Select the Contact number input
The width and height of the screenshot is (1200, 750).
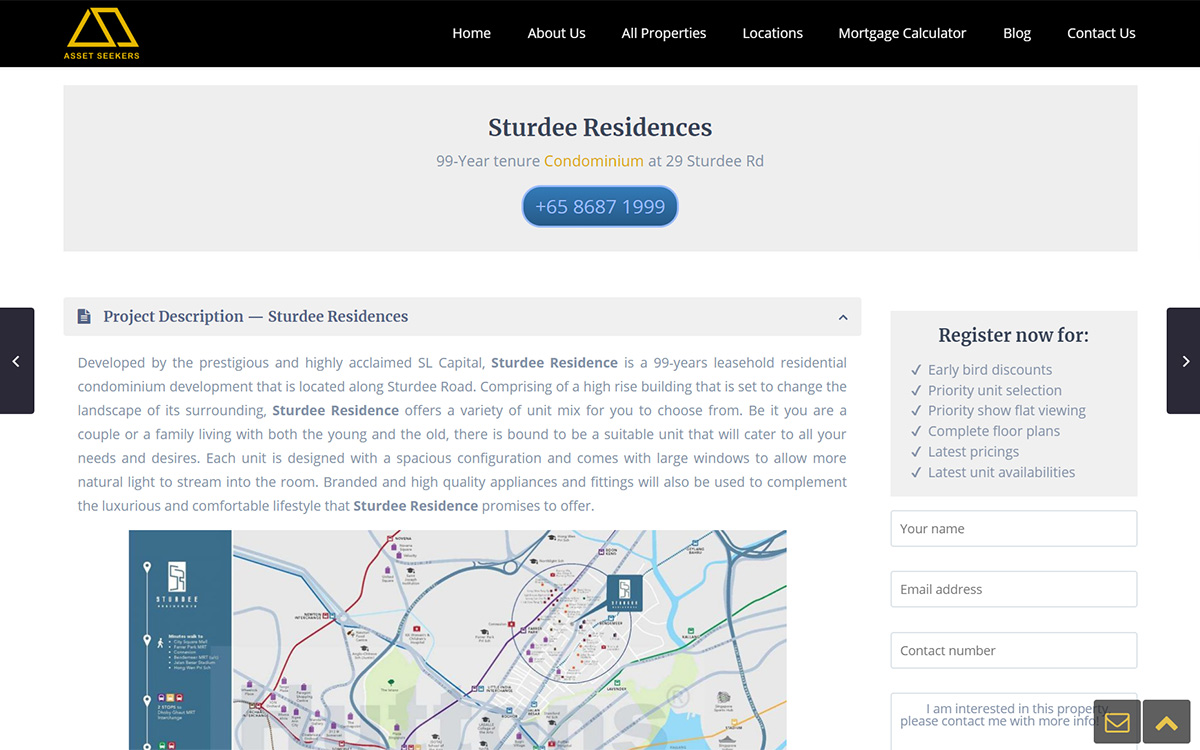[x=1013, y=650]
